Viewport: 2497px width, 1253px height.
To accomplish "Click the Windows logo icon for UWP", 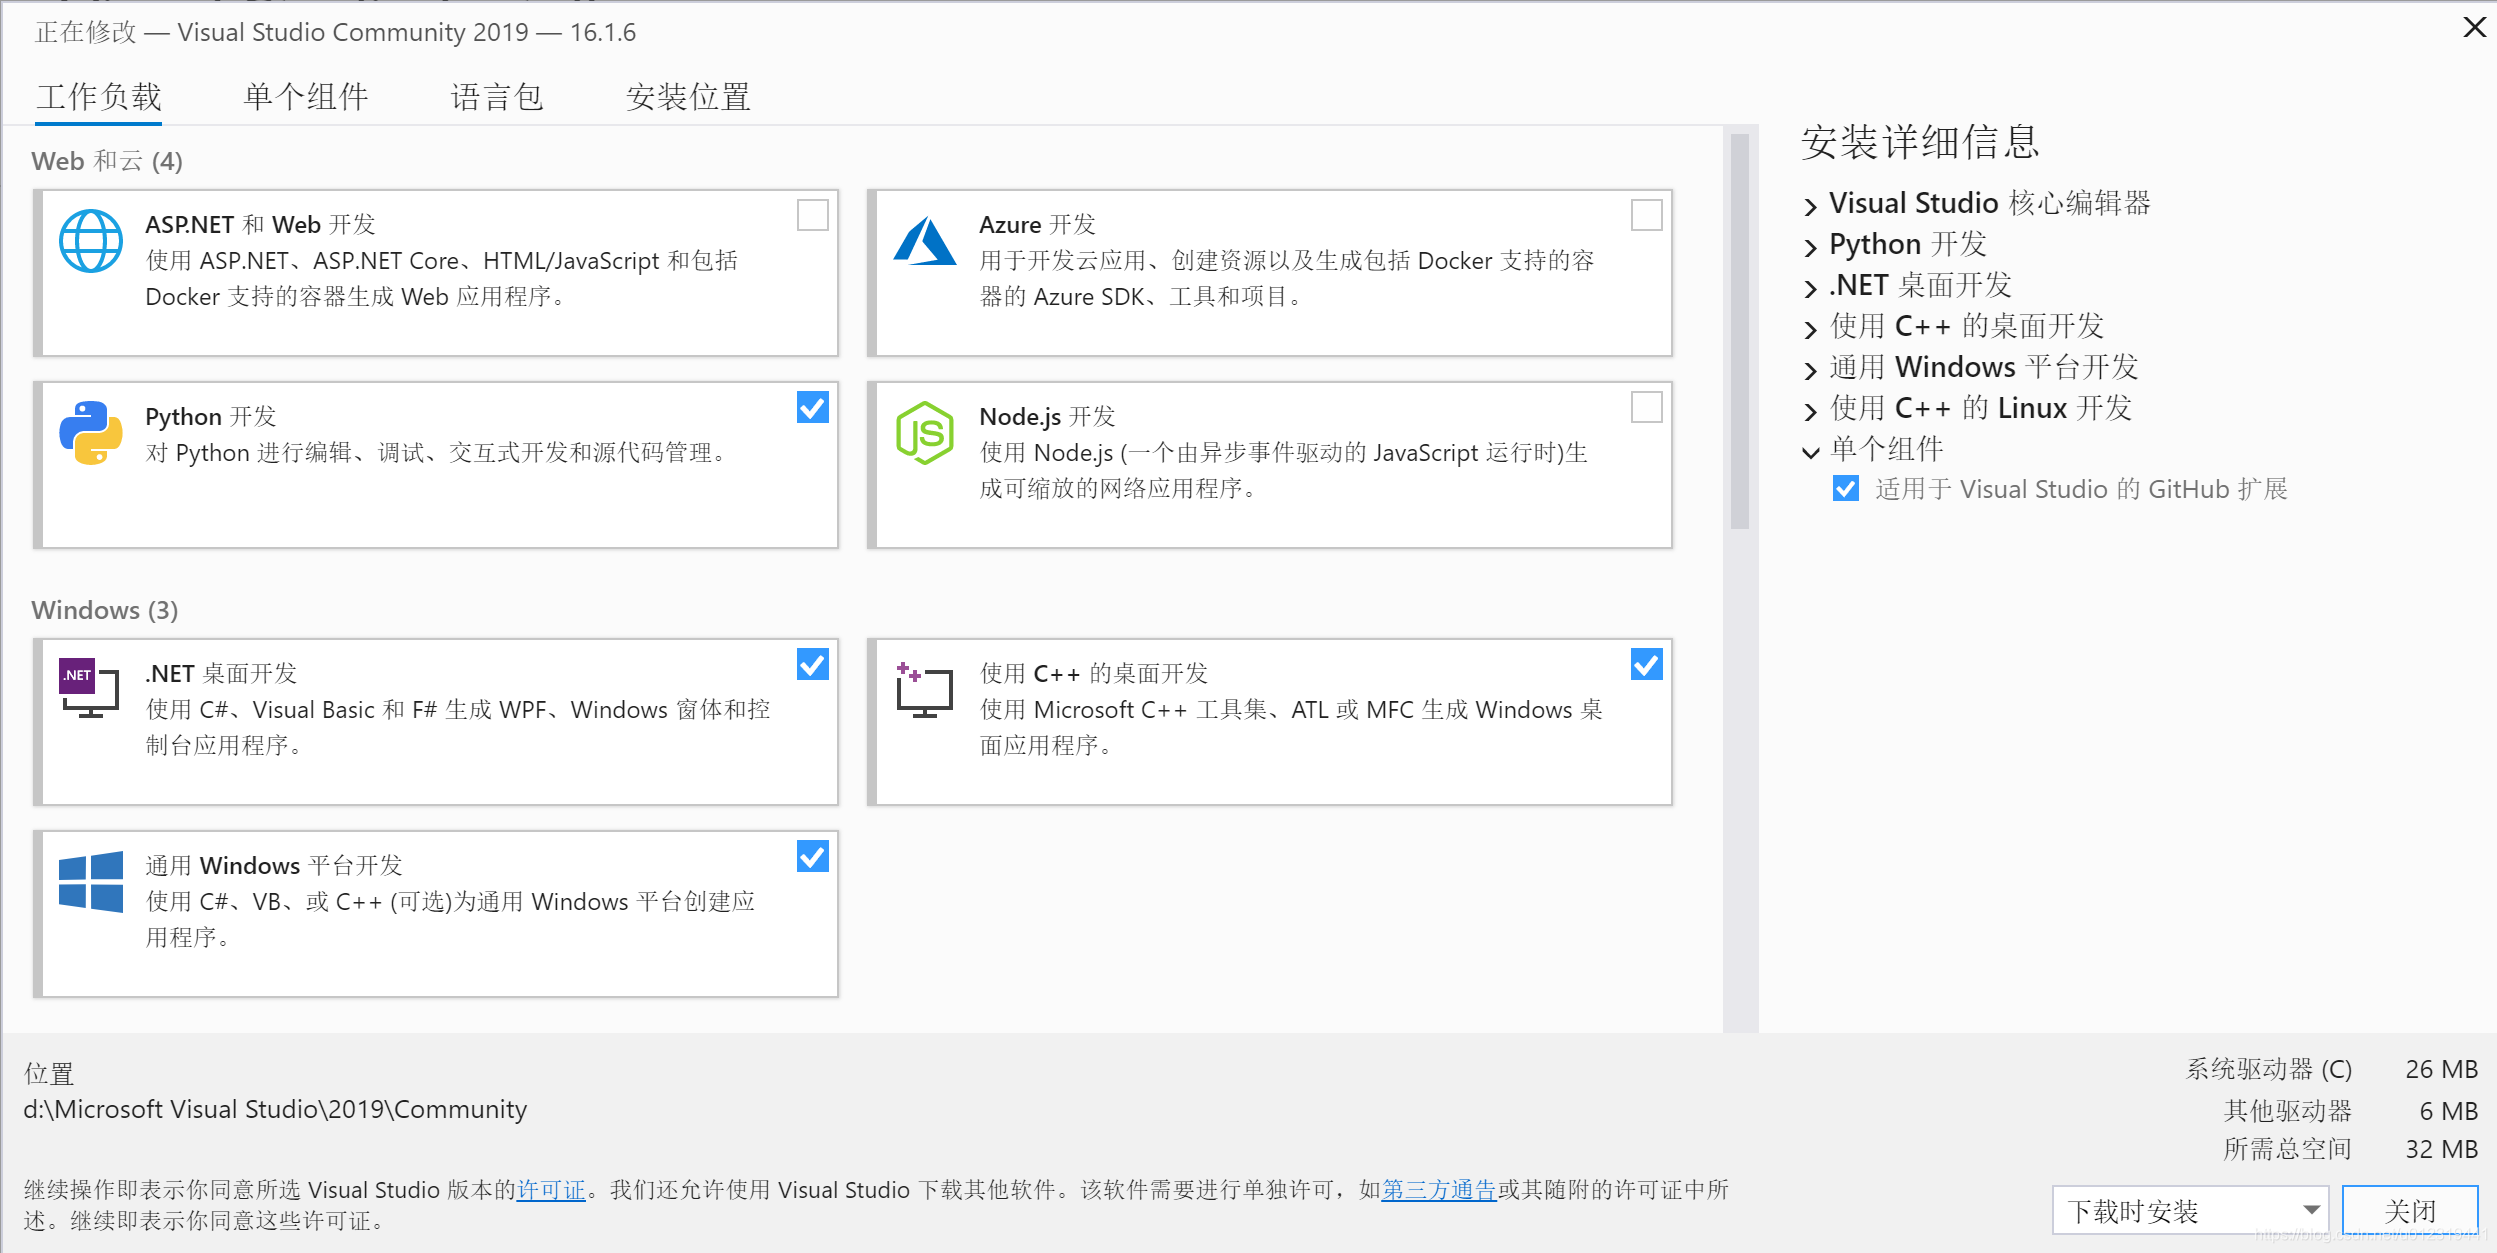I will [91, 881].
